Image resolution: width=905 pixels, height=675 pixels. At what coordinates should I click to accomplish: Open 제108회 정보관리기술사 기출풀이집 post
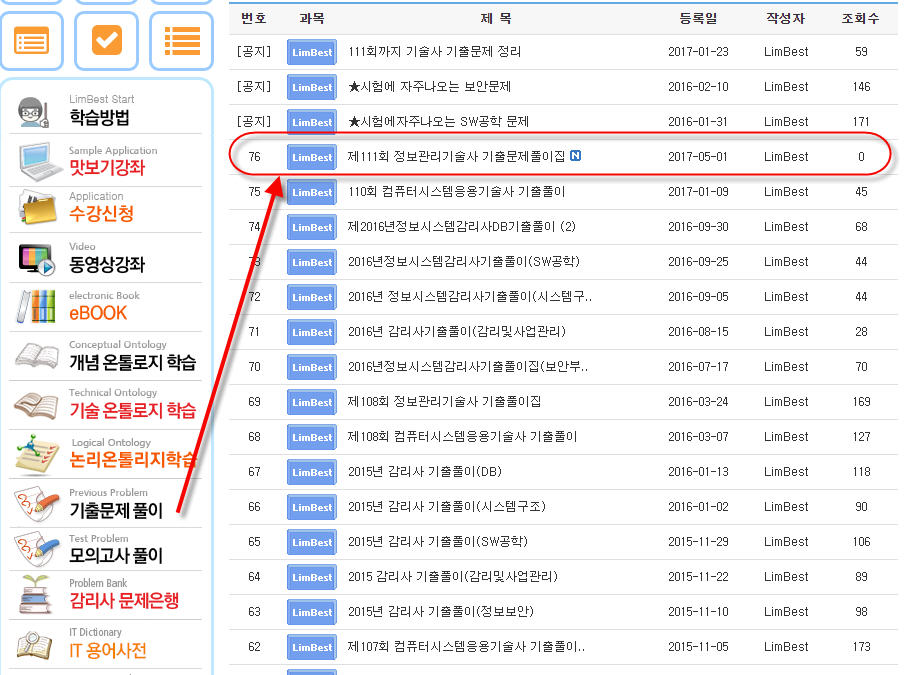pyautogui.click(x=444, y=402)
